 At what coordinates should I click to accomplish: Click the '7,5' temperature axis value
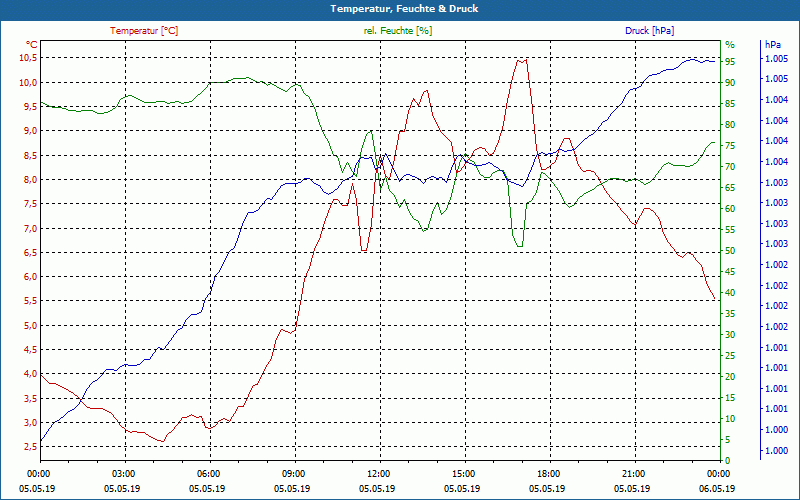click(30, 204)
